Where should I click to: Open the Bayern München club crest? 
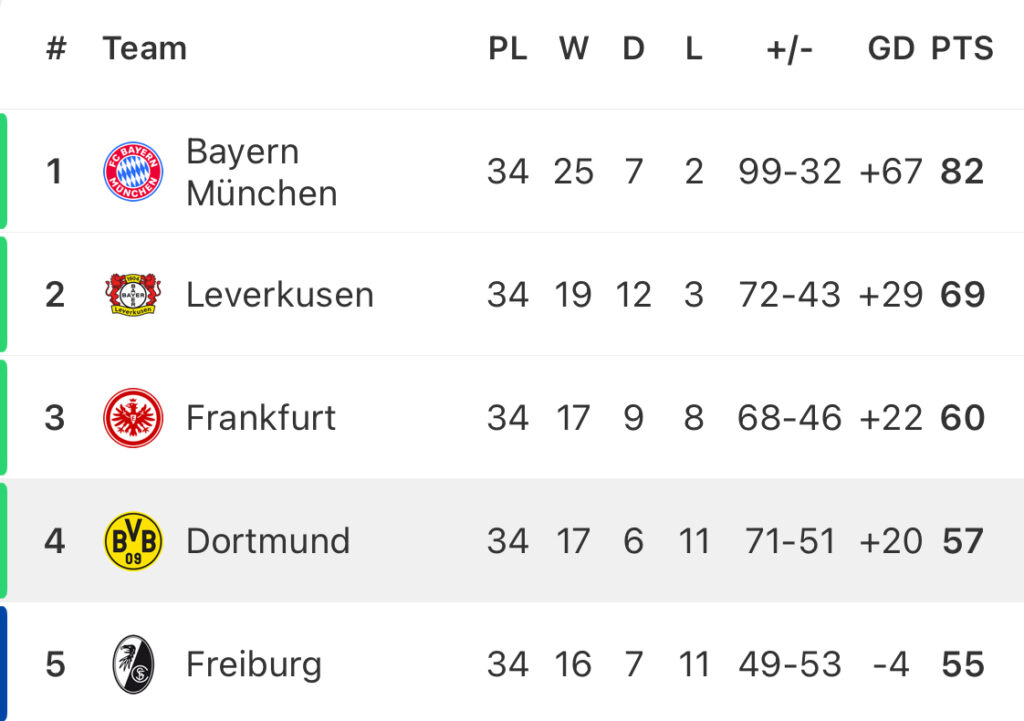click(x=133, y=171)
